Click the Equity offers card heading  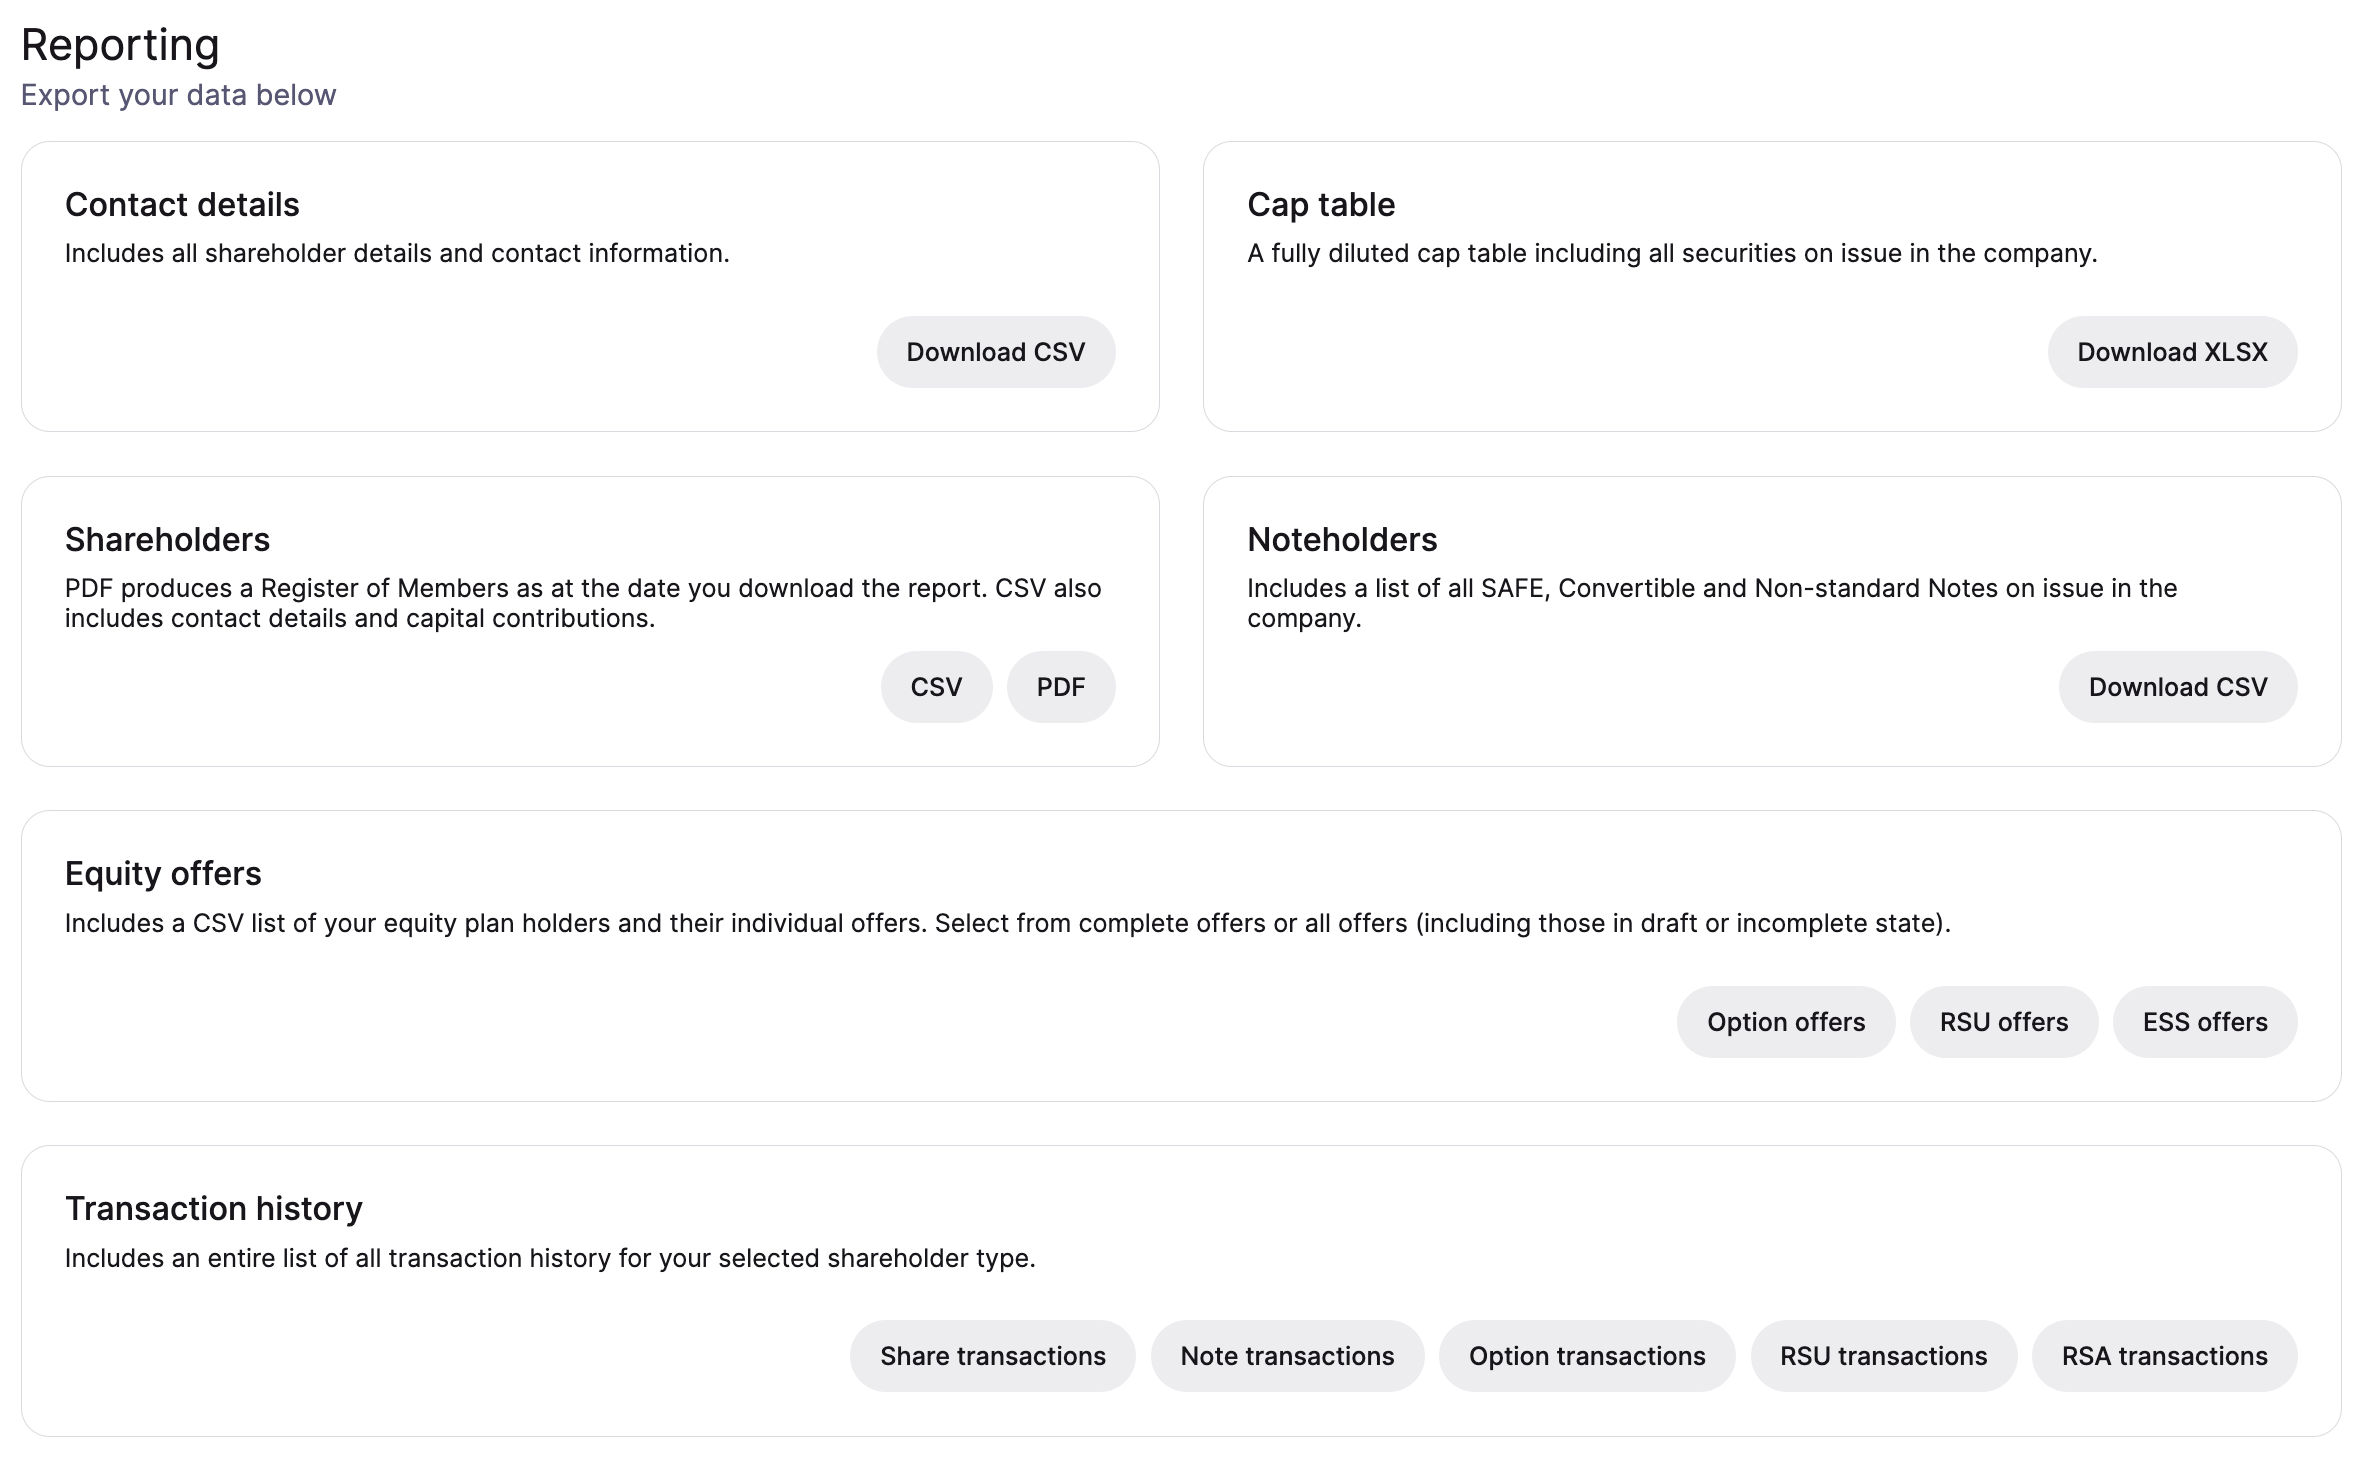163,875
